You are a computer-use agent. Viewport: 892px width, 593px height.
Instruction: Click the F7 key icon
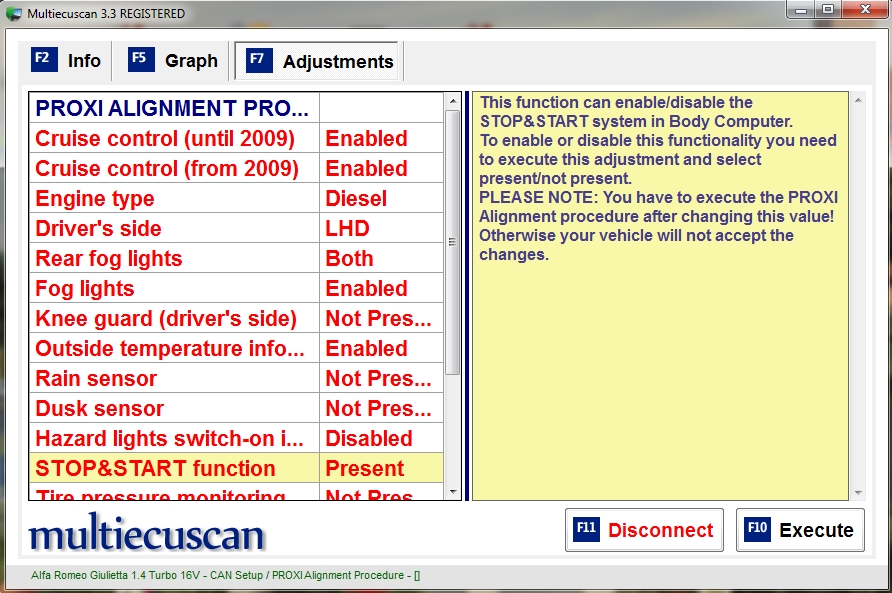[259, 60]
